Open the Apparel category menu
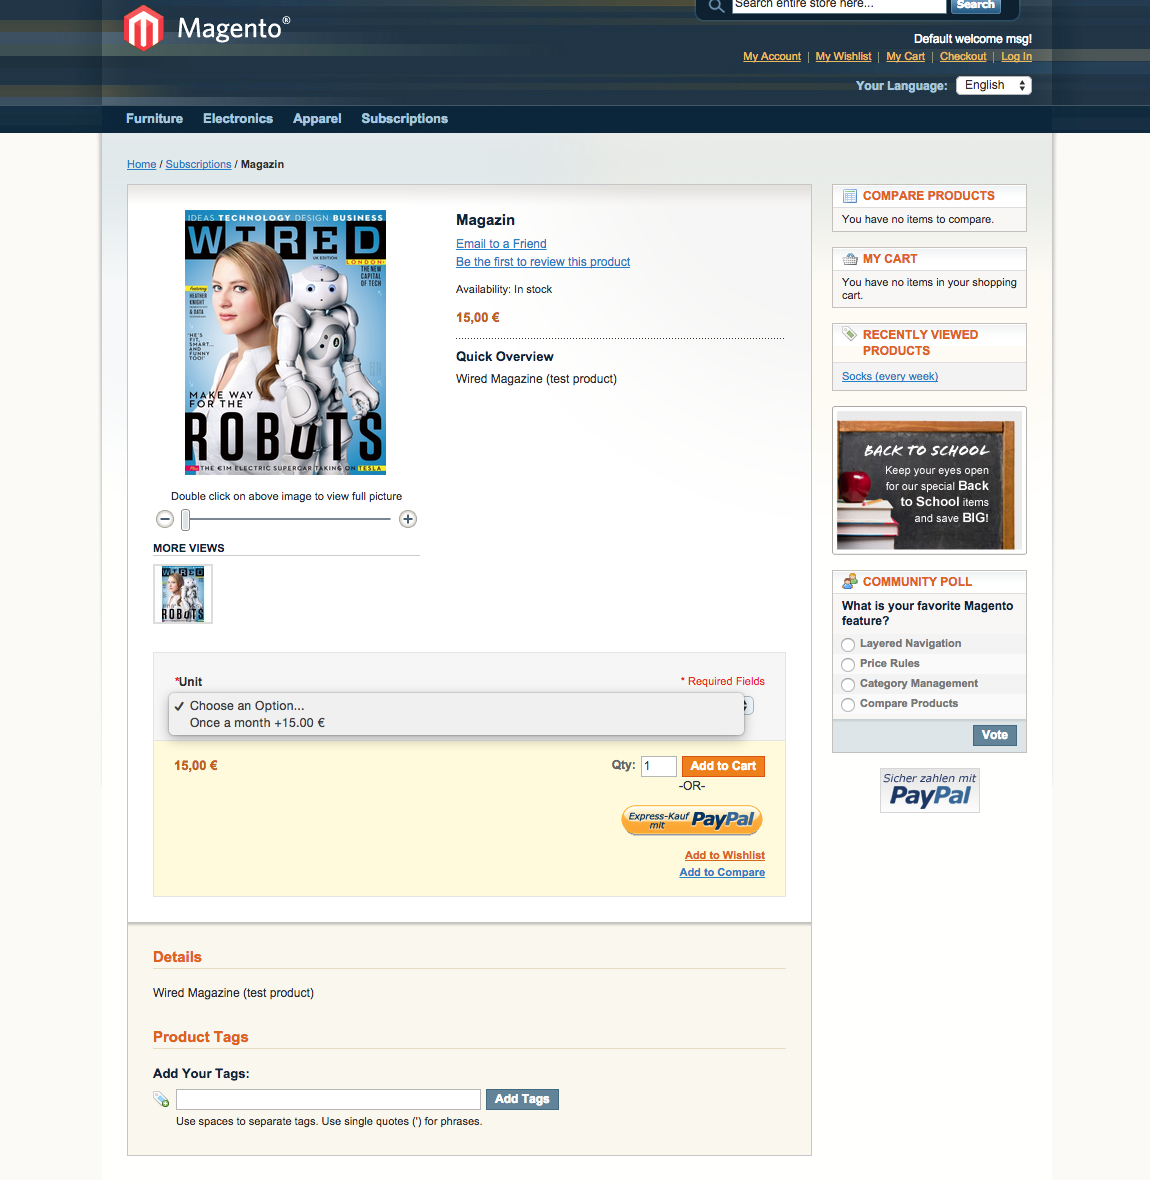 click(317, 118)
